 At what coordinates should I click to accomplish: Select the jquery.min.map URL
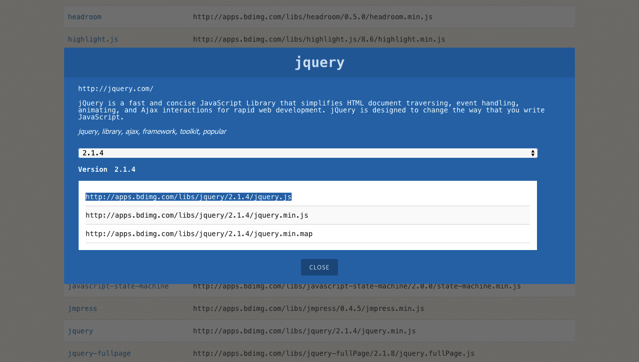click(199, 234)
